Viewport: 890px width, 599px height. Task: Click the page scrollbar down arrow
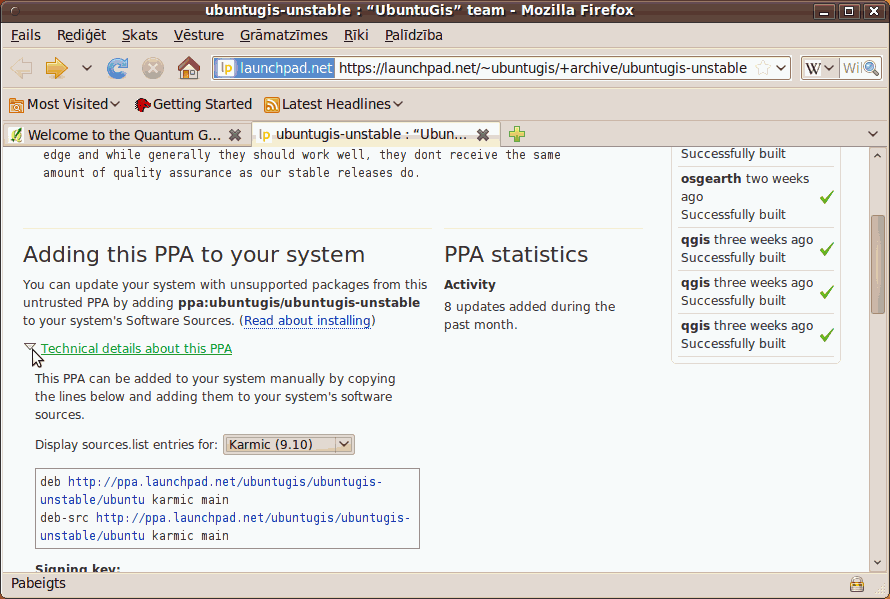click(878, 563)
